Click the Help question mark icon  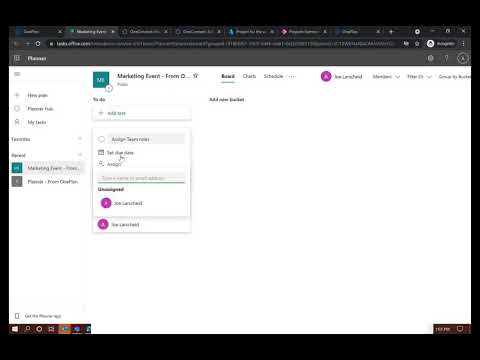(x=446, y=58)
